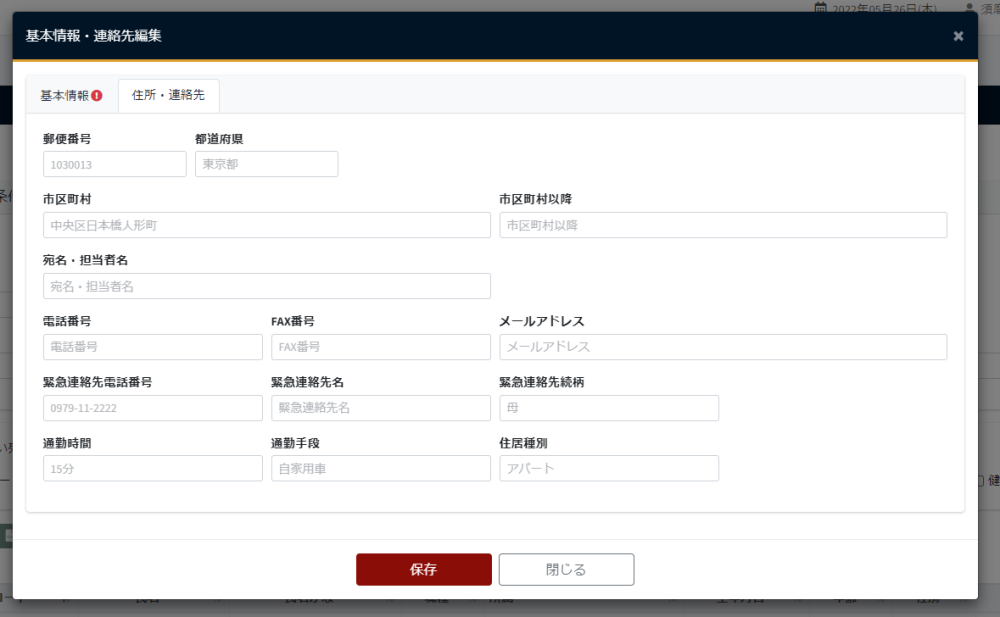Viewport: 1000px width, 617px height.
Task: Select the 都道府県 field showing 東京都
Action: pos(266,164)
